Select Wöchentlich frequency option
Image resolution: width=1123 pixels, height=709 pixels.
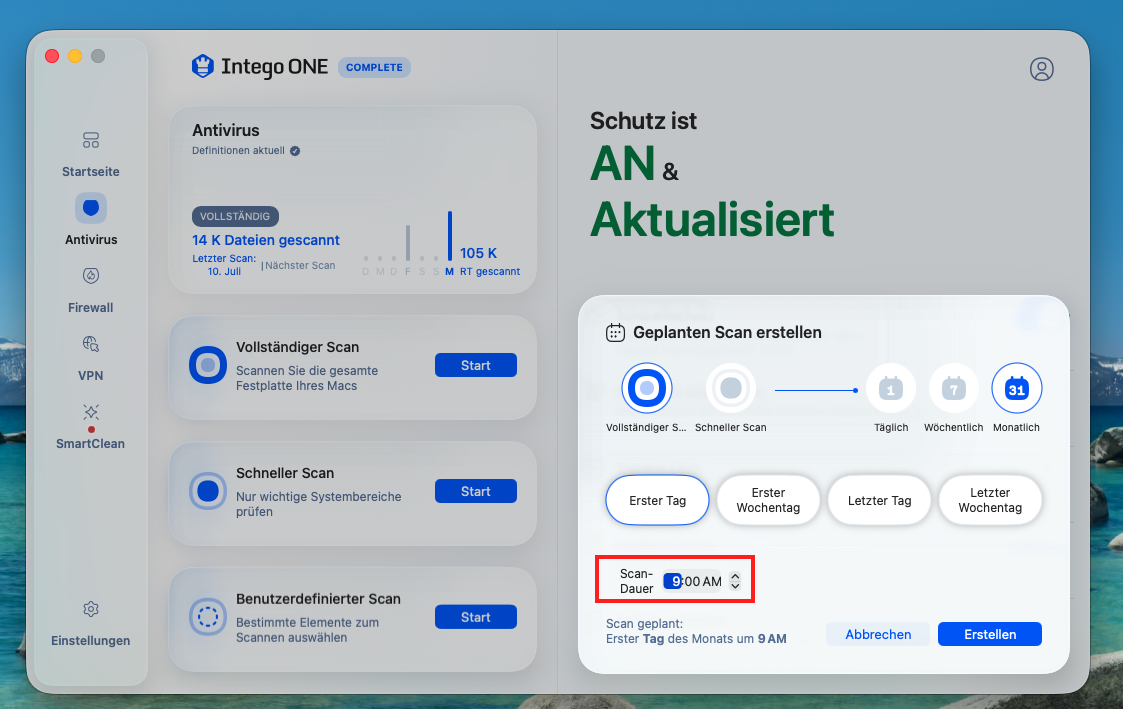[953, 388]
